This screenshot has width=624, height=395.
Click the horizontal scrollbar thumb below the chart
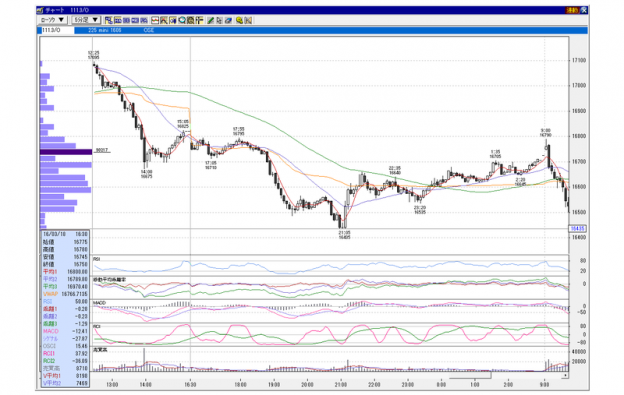pyautogui.click(x=470, y=375)
